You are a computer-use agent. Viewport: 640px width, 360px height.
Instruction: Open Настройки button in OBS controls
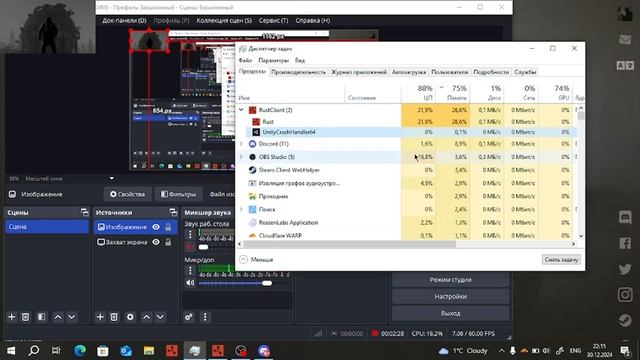tap(450, 297)
